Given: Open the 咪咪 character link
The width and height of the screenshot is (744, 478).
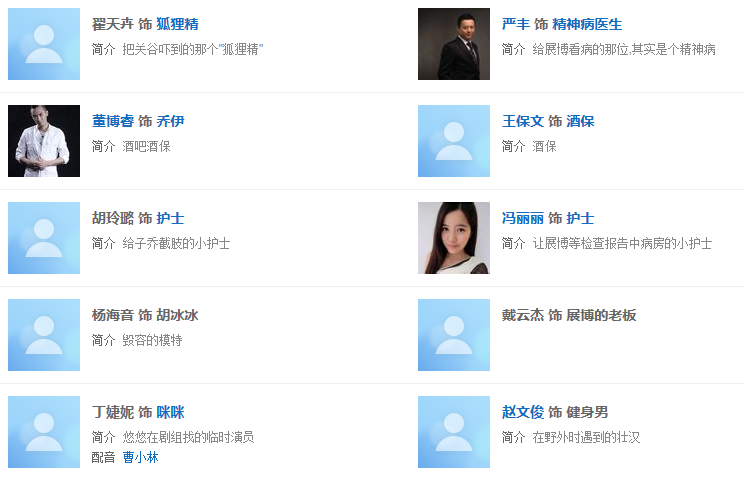Looking at the screenshot, I should click(x=170, y=412).
